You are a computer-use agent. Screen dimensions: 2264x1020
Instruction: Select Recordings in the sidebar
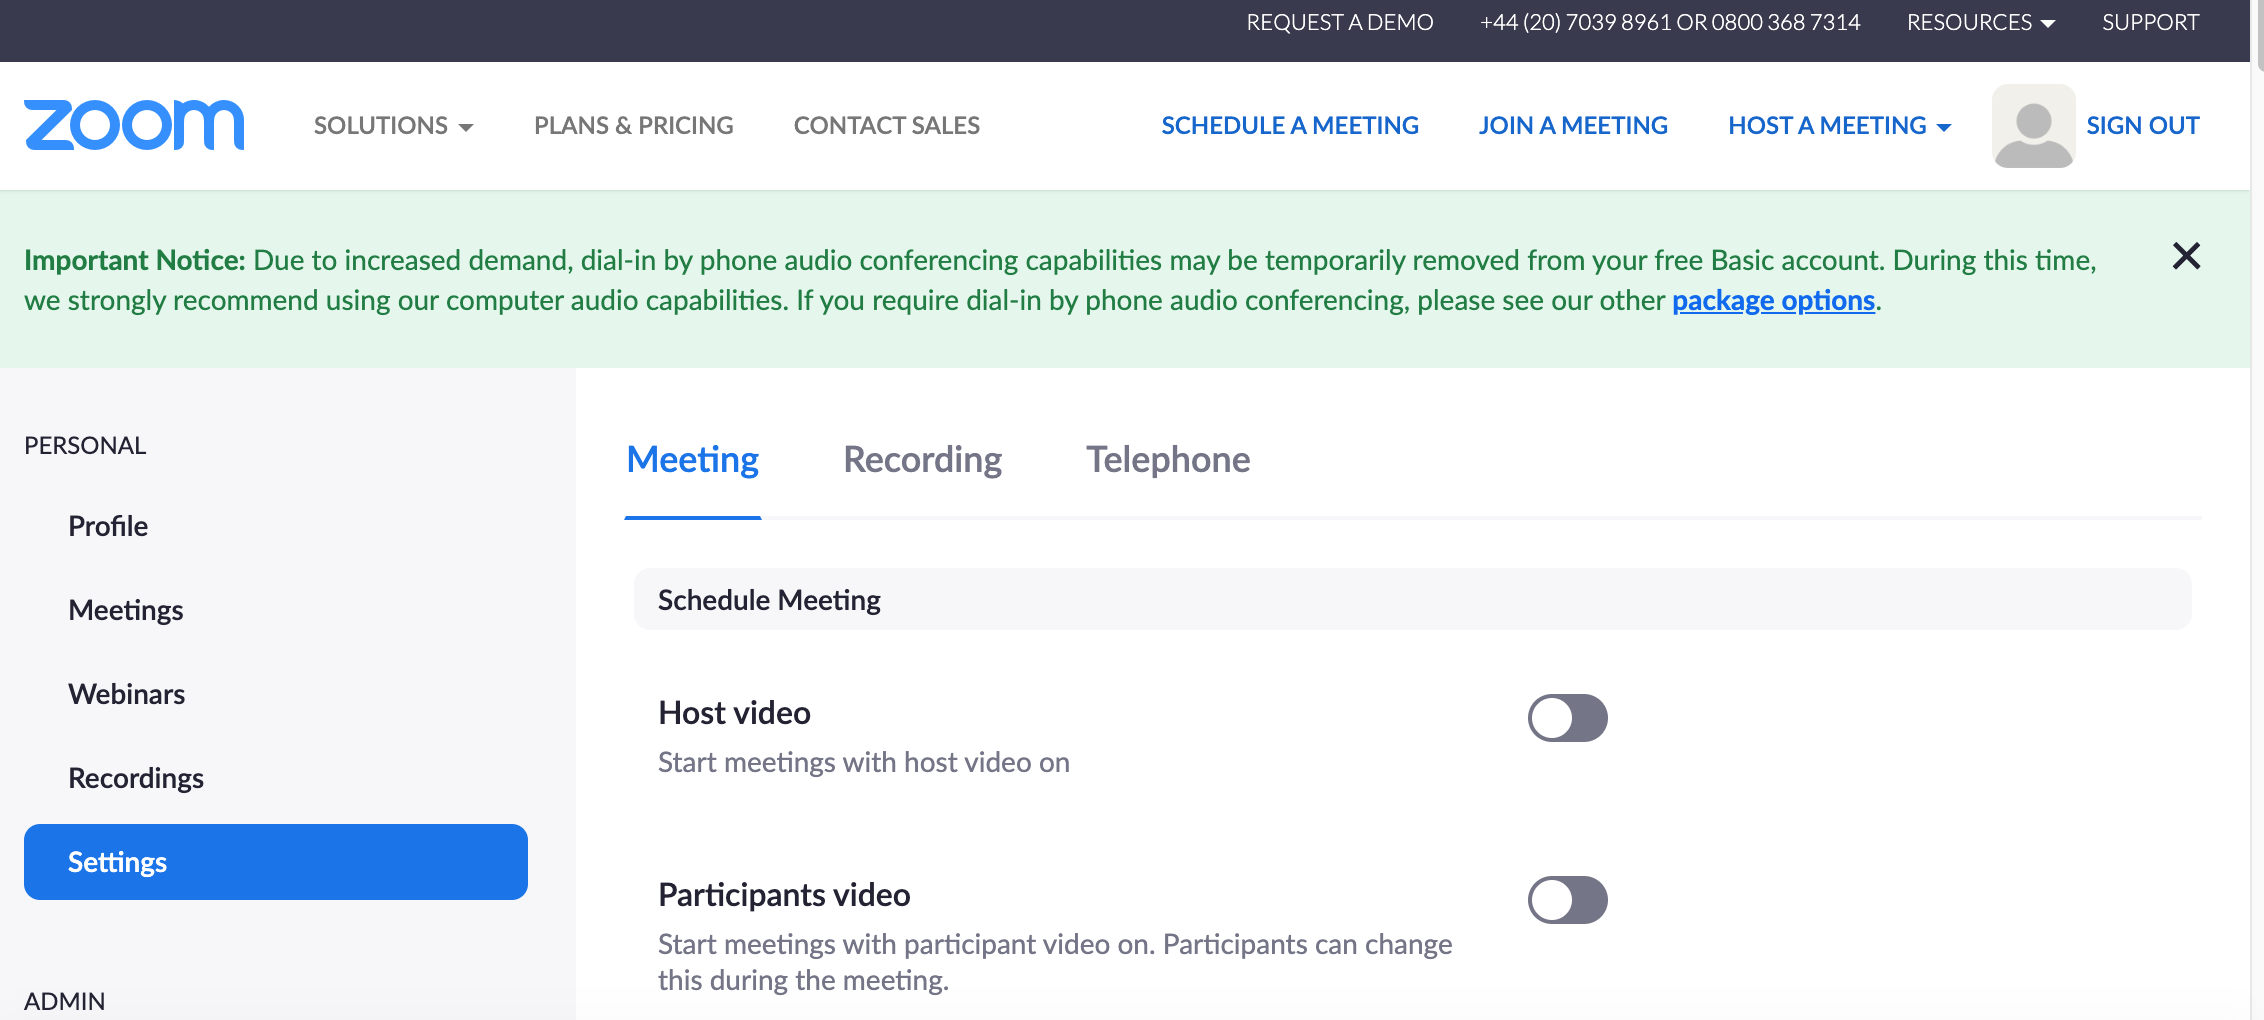(x=136, y=778)
